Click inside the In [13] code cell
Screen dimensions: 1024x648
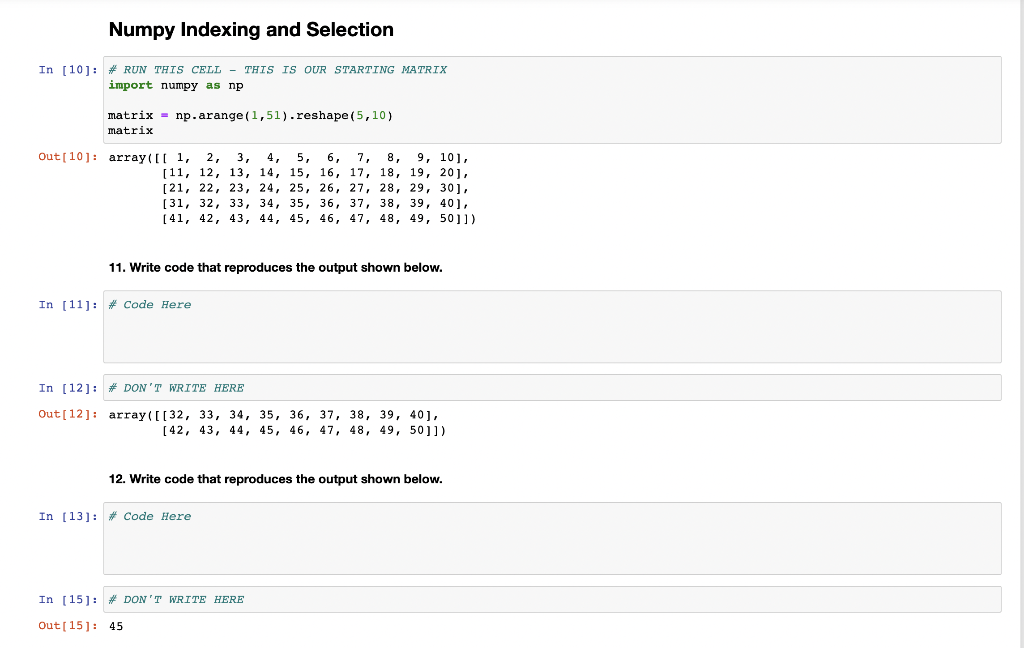(x=552, y=538)
